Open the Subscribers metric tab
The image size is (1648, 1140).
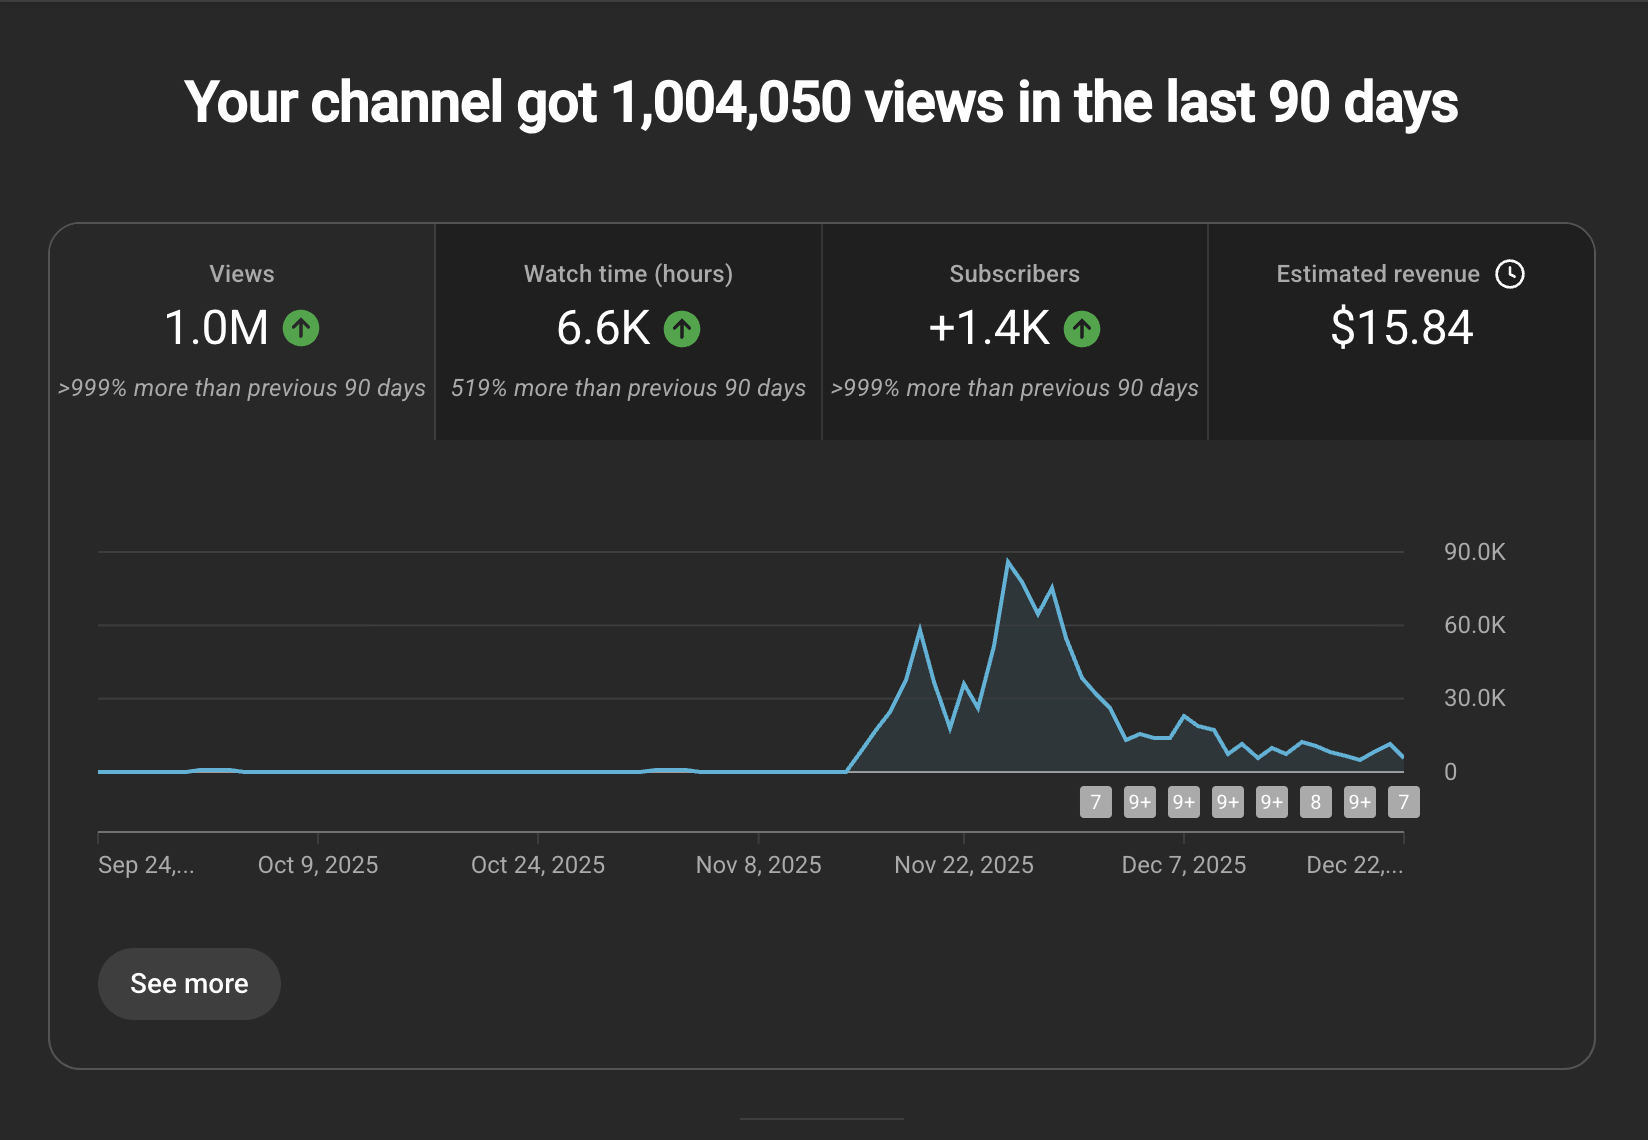pos(1014,330)
